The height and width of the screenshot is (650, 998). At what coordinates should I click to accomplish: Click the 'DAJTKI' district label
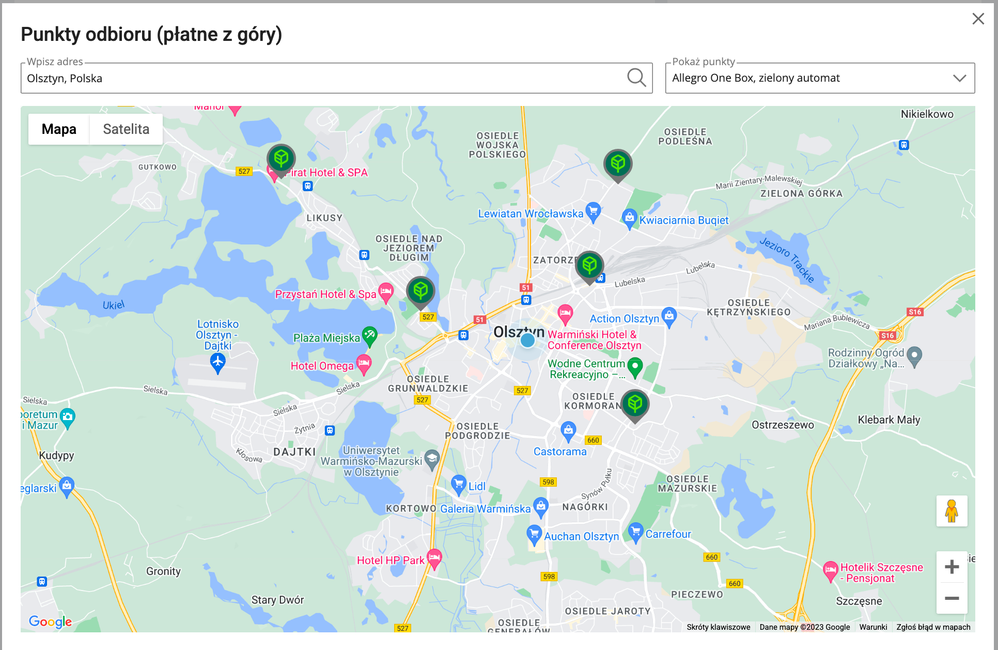294,451
